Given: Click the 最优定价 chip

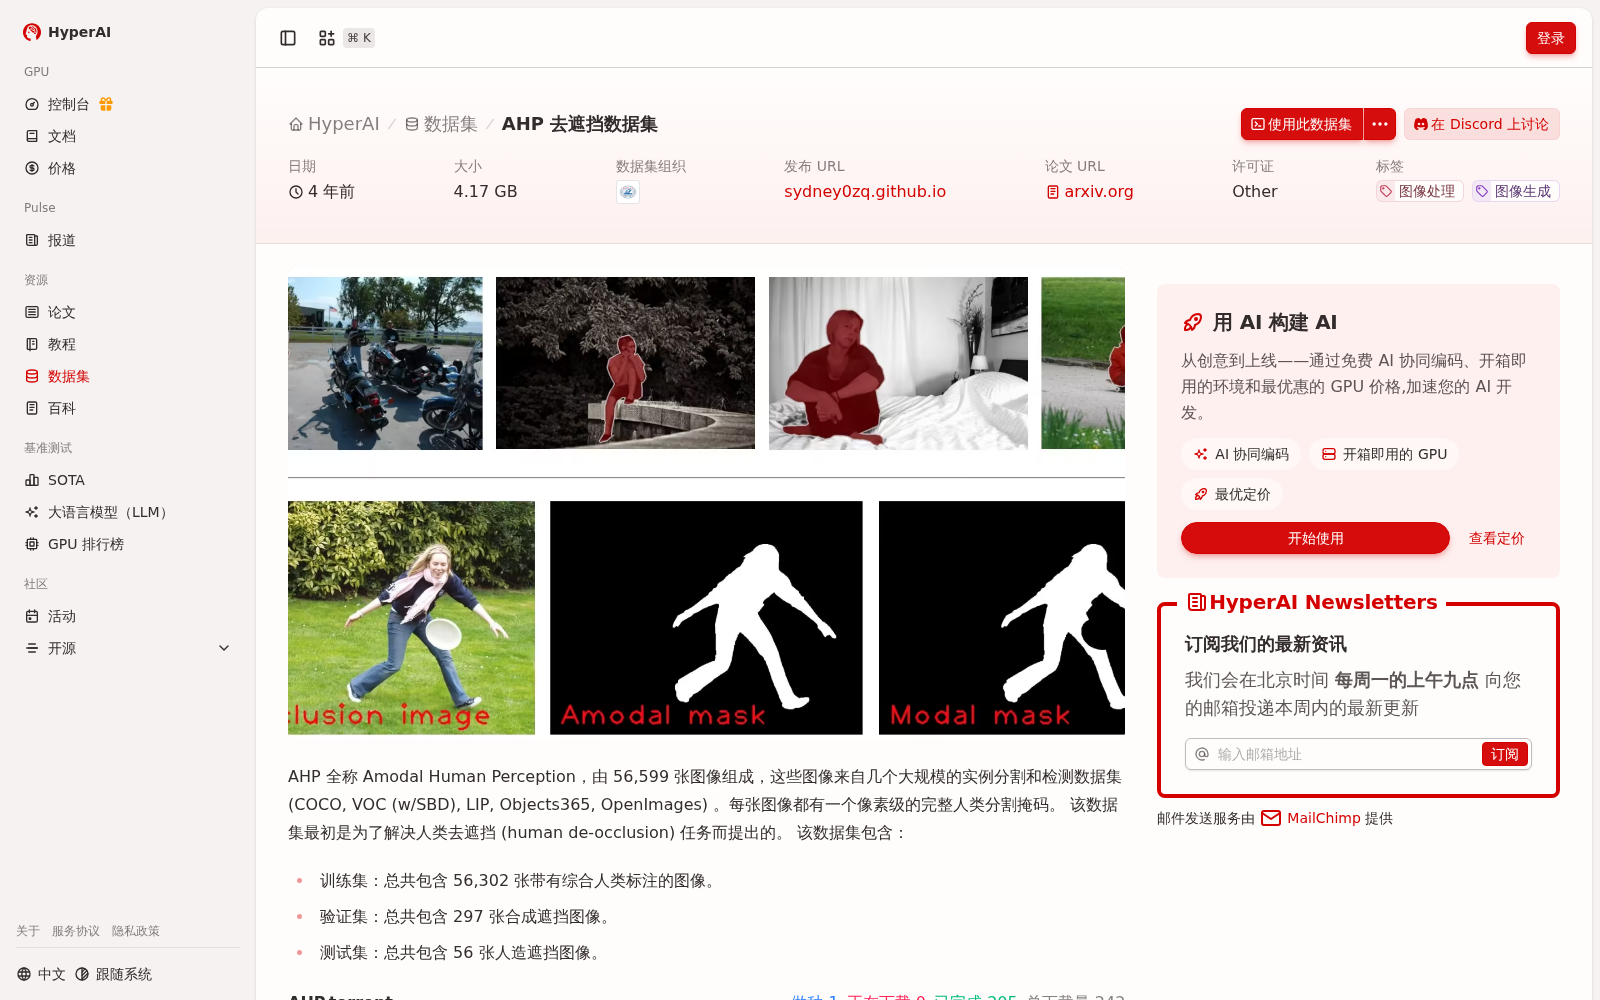Looking at the screenshot, I should (1232, 494).
